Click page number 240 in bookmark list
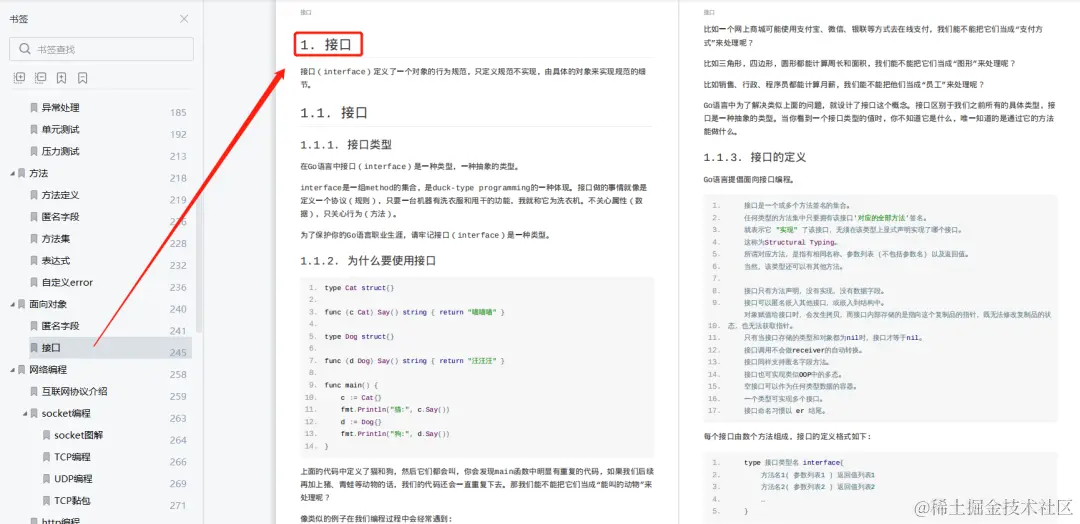The width and height of the screenshot is (1080, 524). 178,309
